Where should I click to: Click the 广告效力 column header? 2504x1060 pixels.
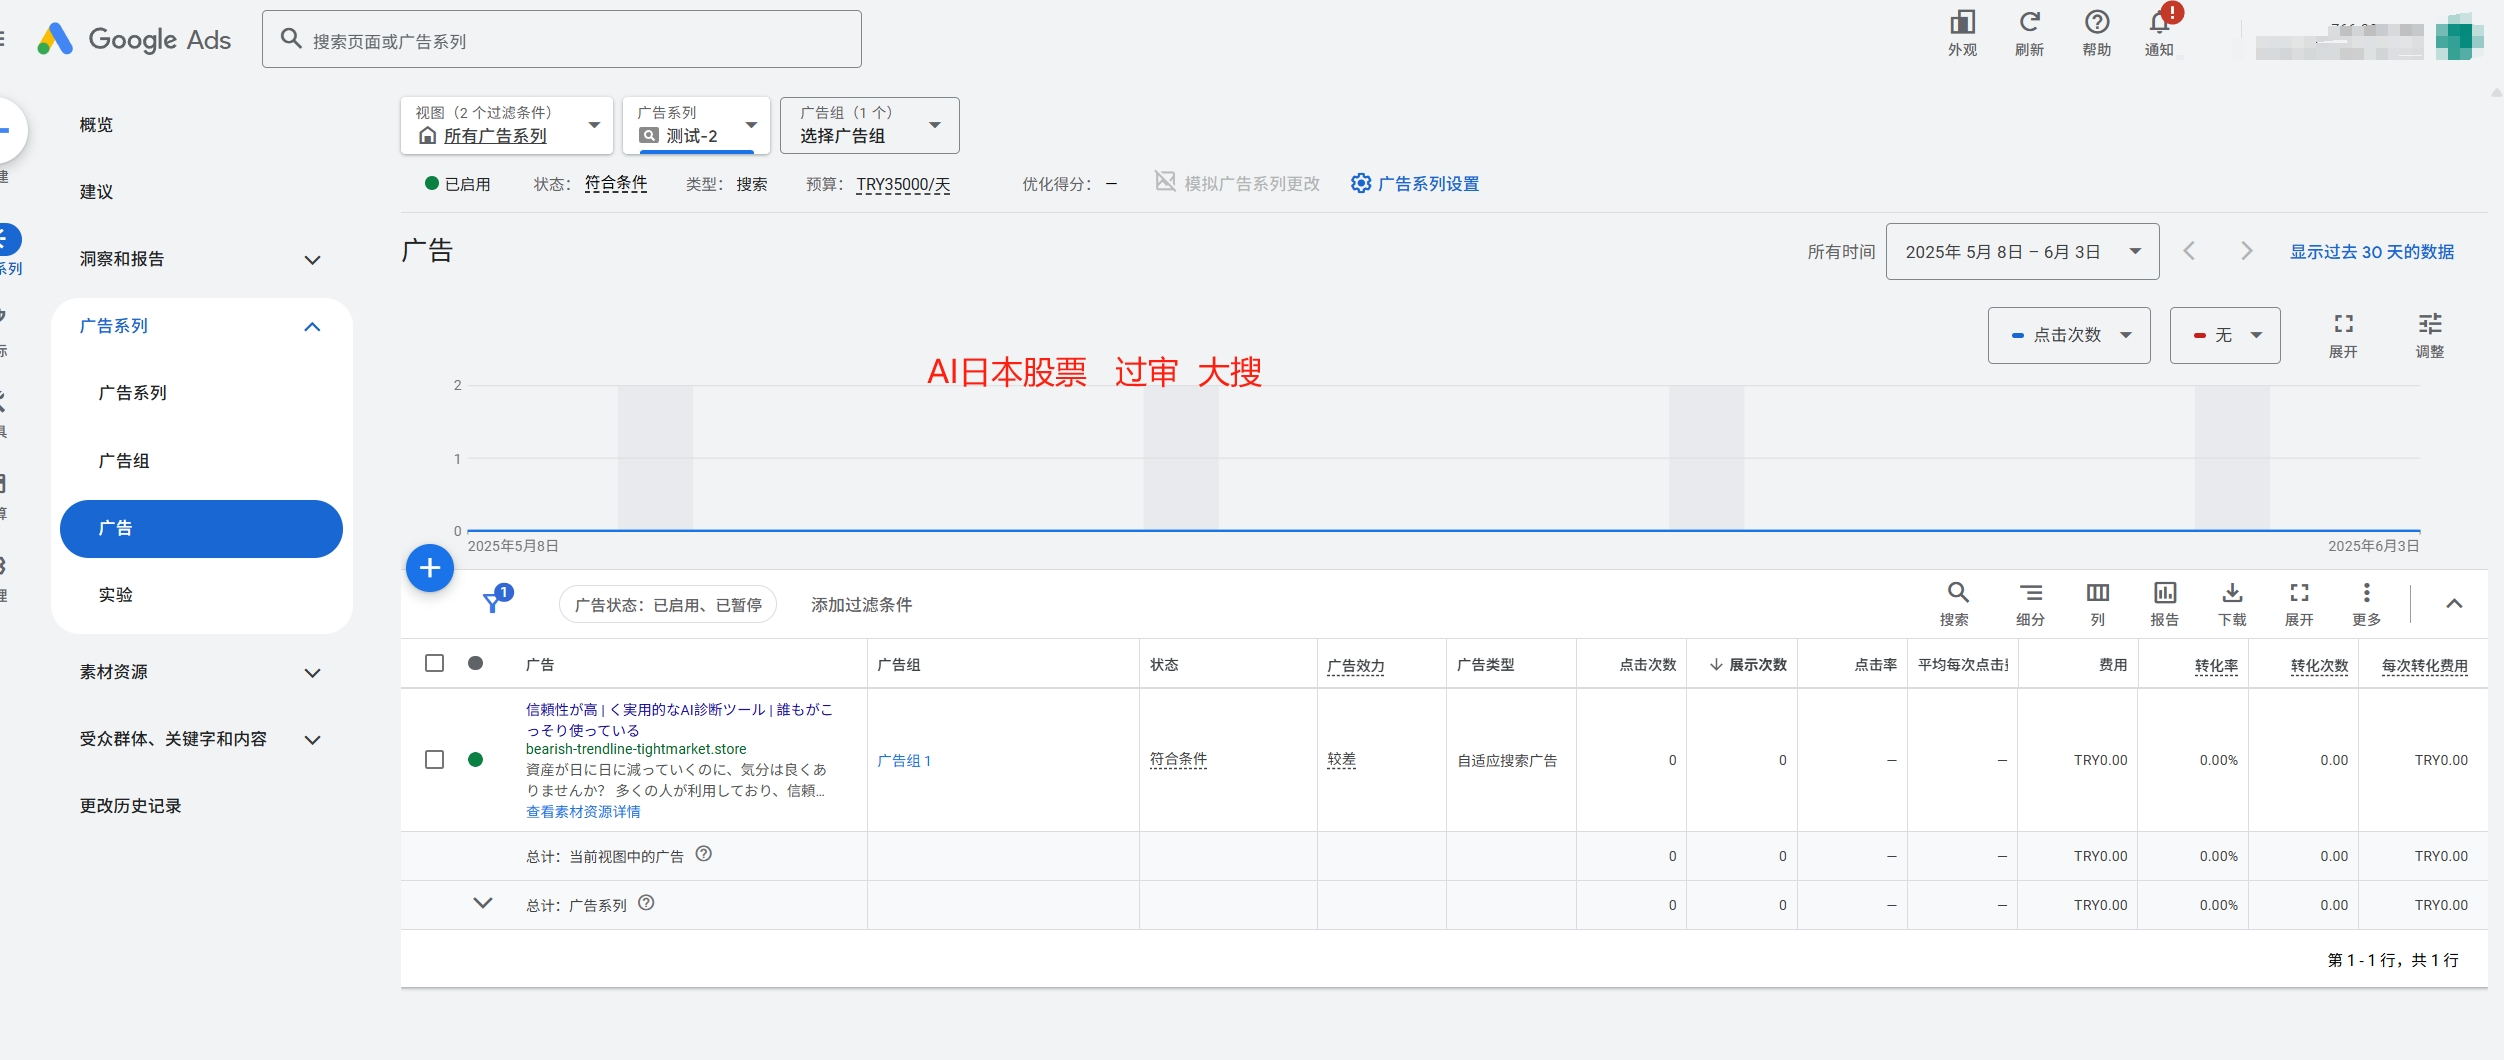coord(1355,665)
